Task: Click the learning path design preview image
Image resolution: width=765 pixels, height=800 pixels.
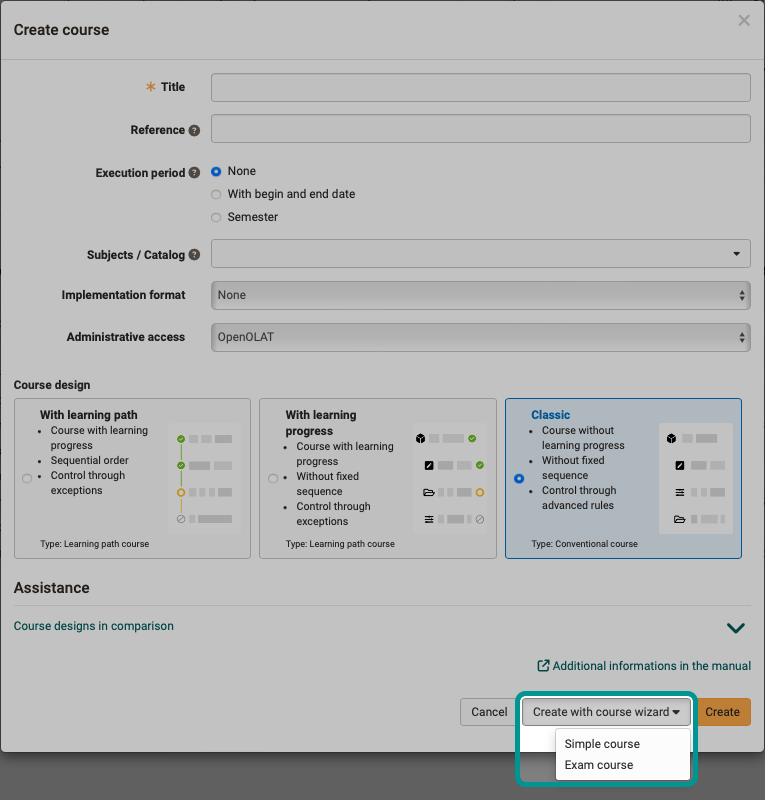Action: [205, 478]
